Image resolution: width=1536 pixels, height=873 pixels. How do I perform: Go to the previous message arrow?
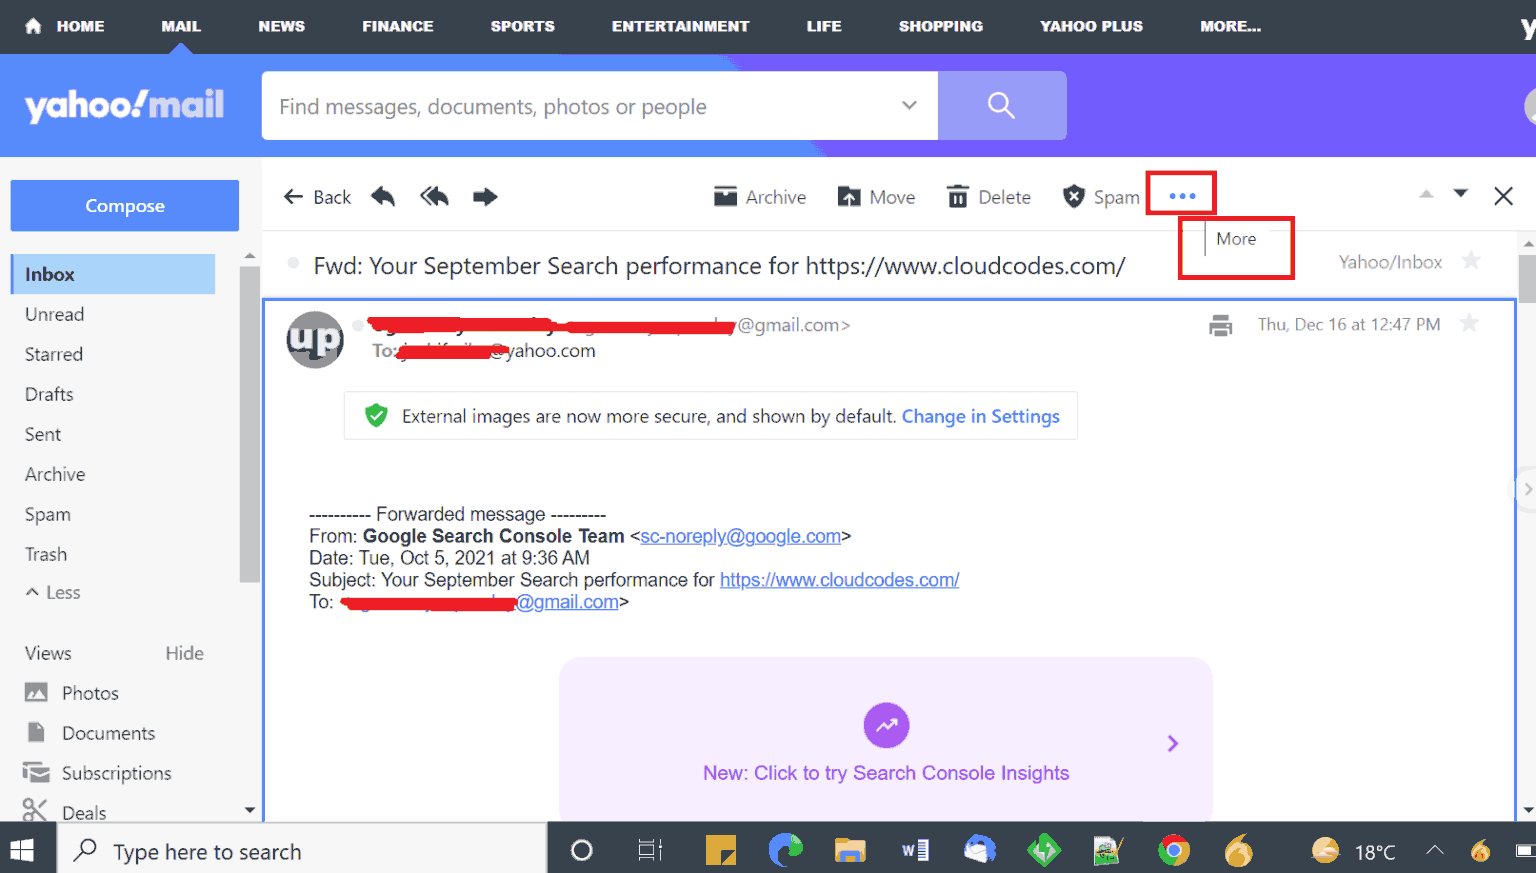pyautogui.click(x=1426, y=194)
